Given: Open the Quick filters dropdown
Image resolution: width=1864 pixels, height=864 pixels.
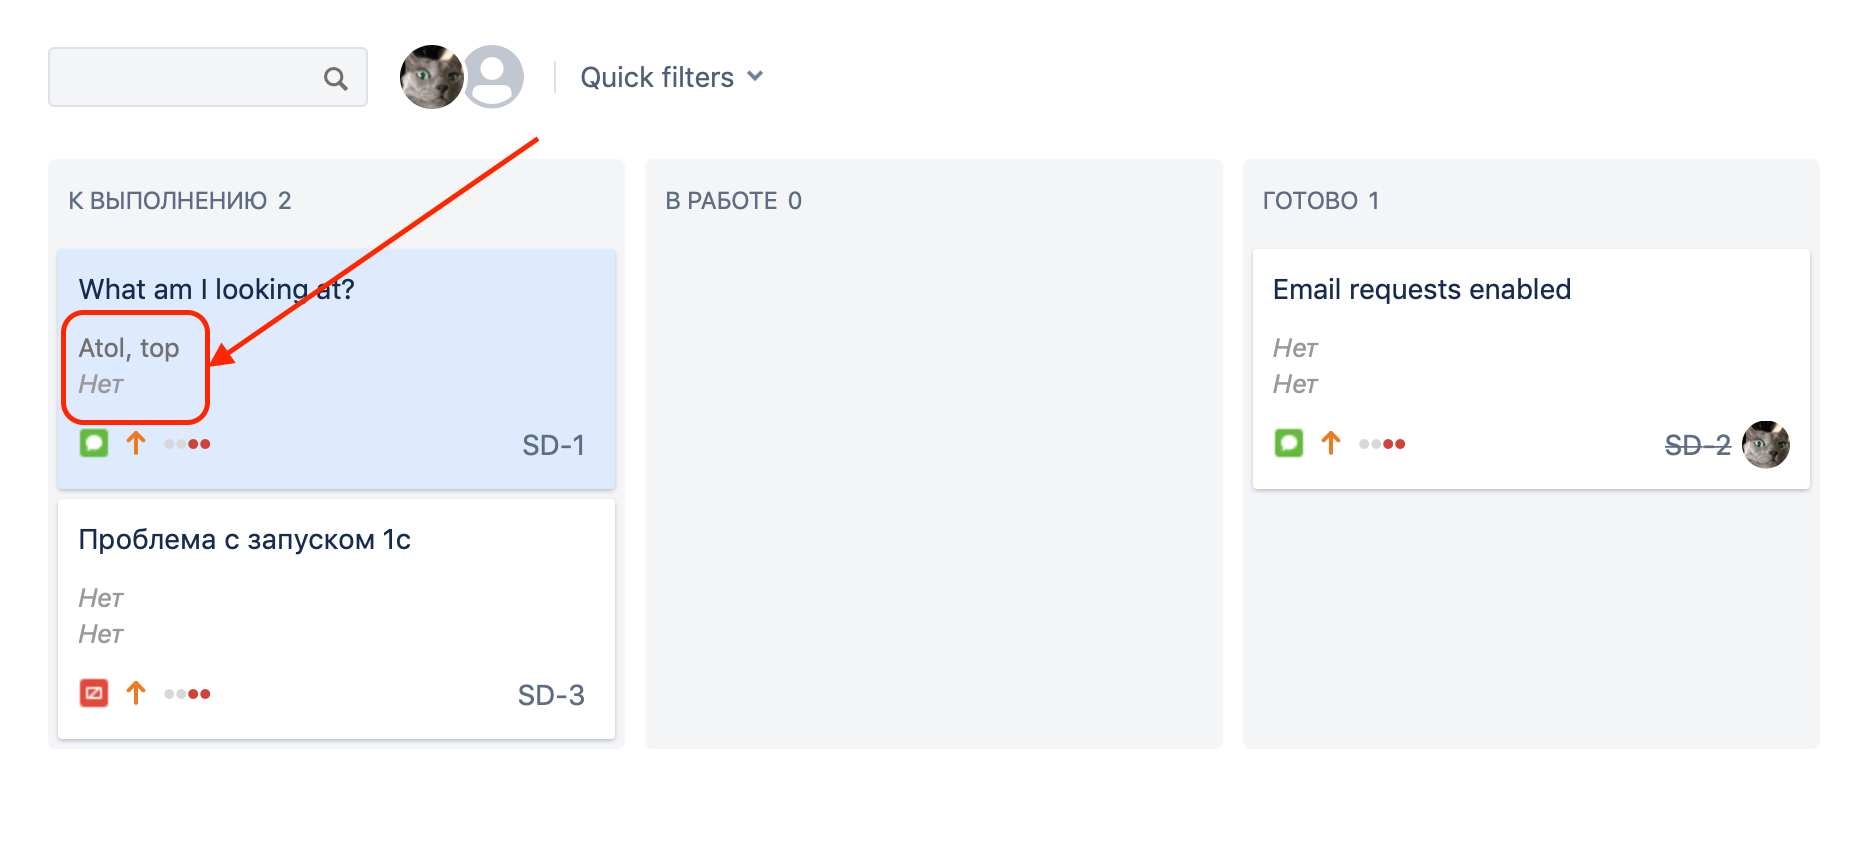Looking at the screenshot, I should pos(672,77).
